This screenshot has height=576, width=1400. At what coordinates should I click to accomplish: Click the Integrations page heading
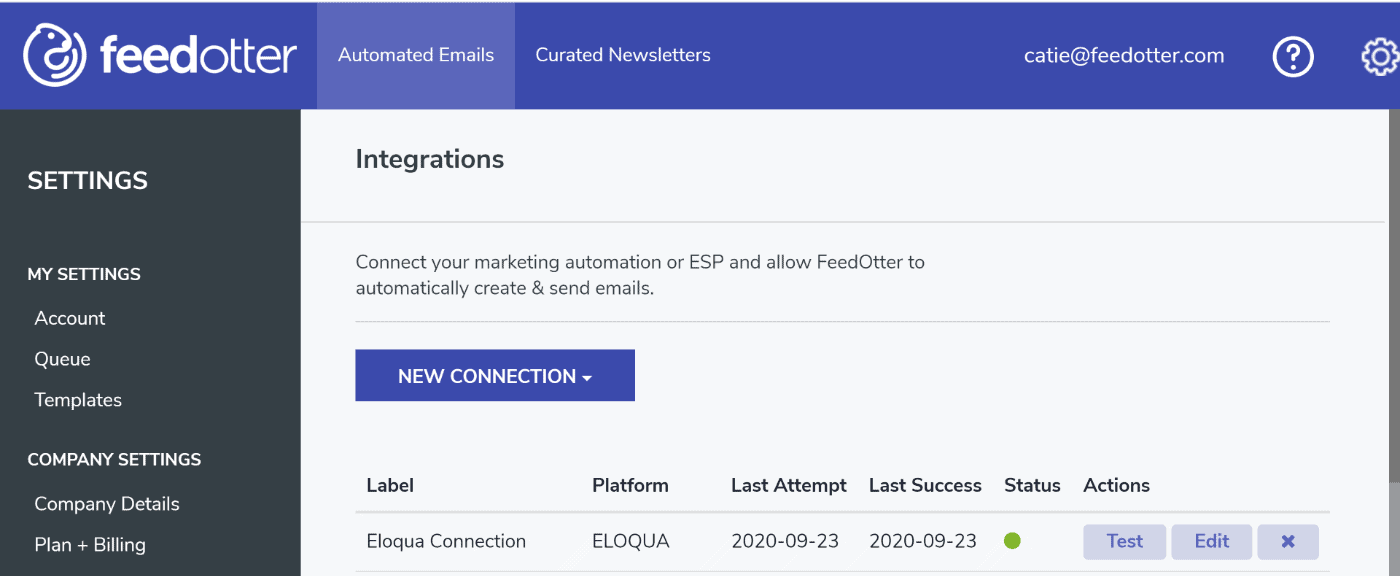430,159
